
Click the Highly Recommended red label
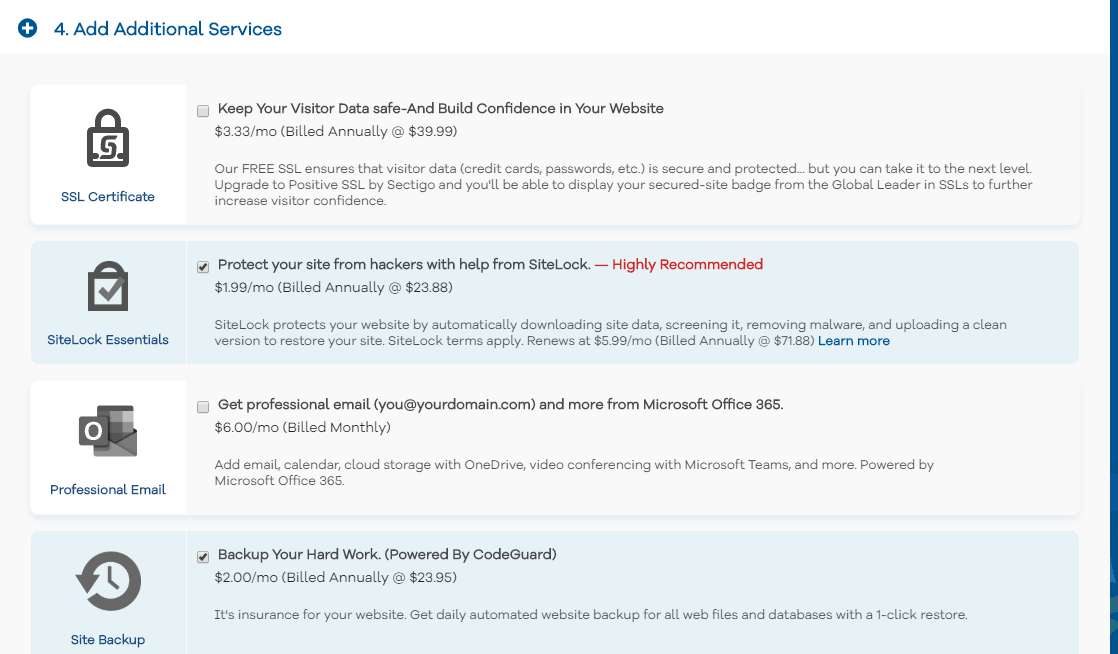point(687,265)
